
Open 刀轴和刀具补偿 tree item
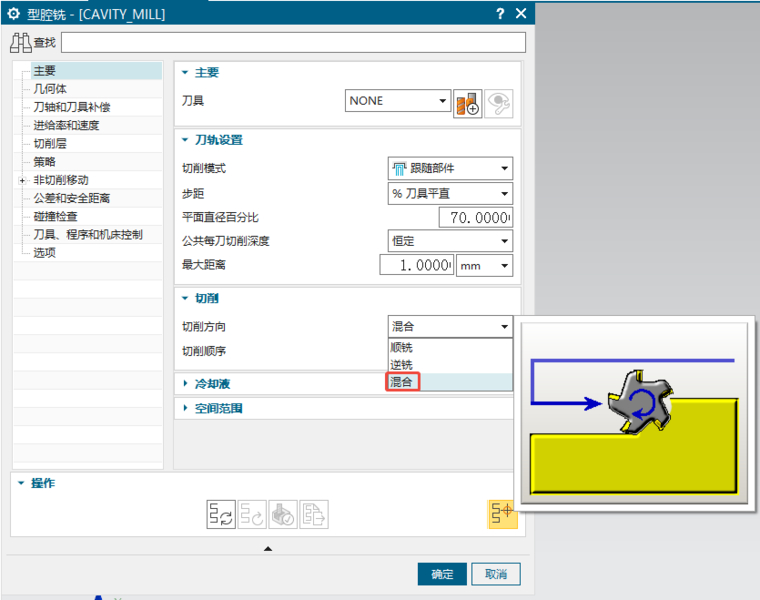tap(72, 107)
